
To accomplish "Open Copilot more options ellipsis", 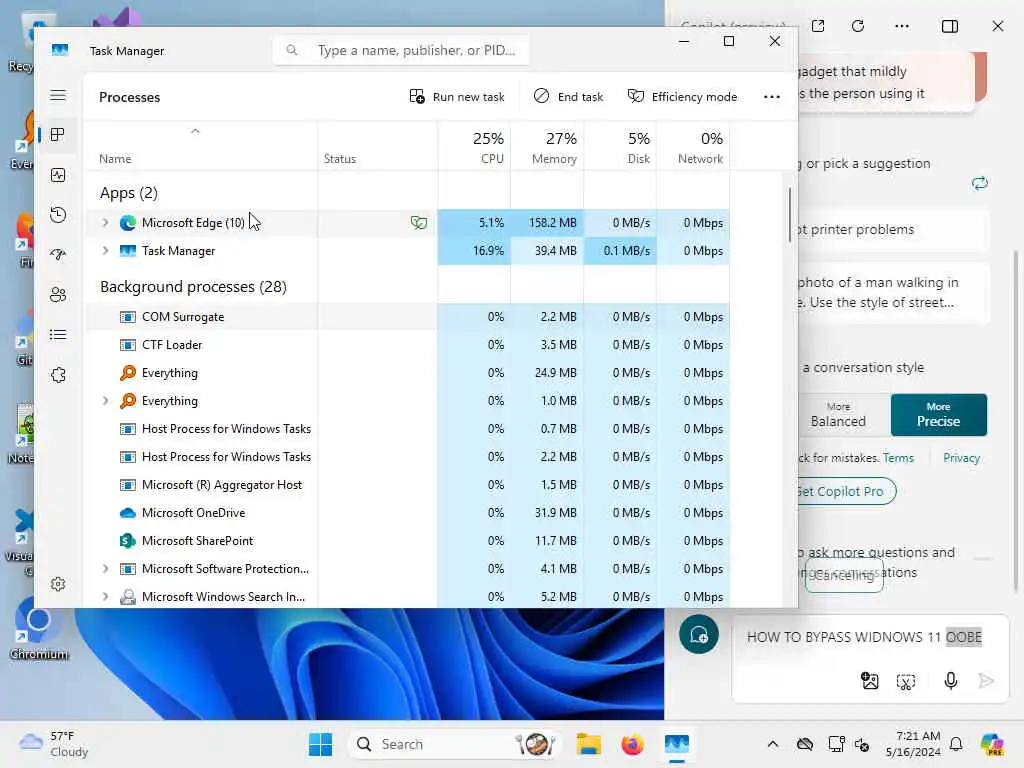I will click(902, 26).
